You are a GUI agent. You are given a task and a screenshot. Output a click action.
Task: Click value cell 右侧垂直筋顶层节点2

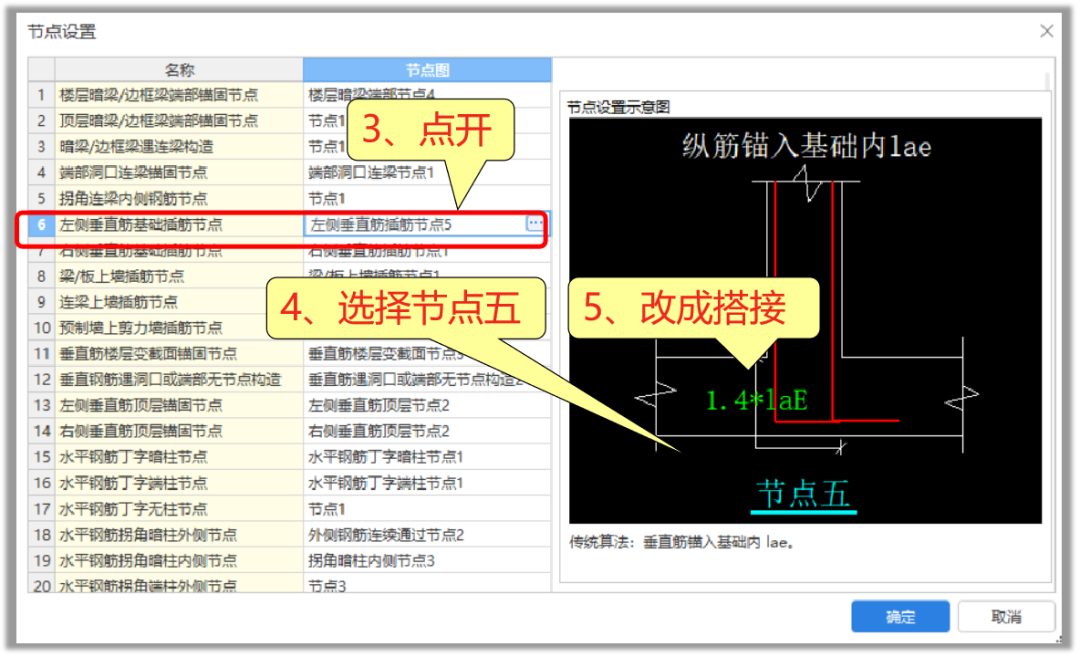(427, 431)
